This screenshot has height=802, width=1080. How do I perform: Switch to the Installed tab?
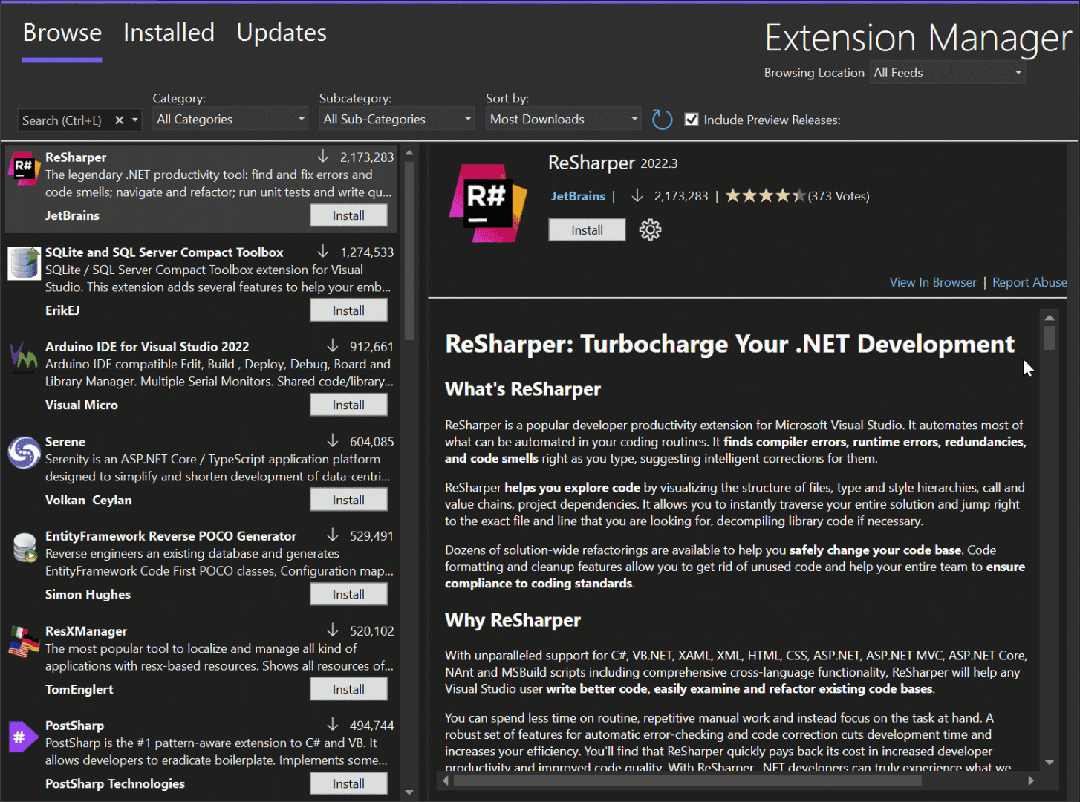tap(169, 33)
